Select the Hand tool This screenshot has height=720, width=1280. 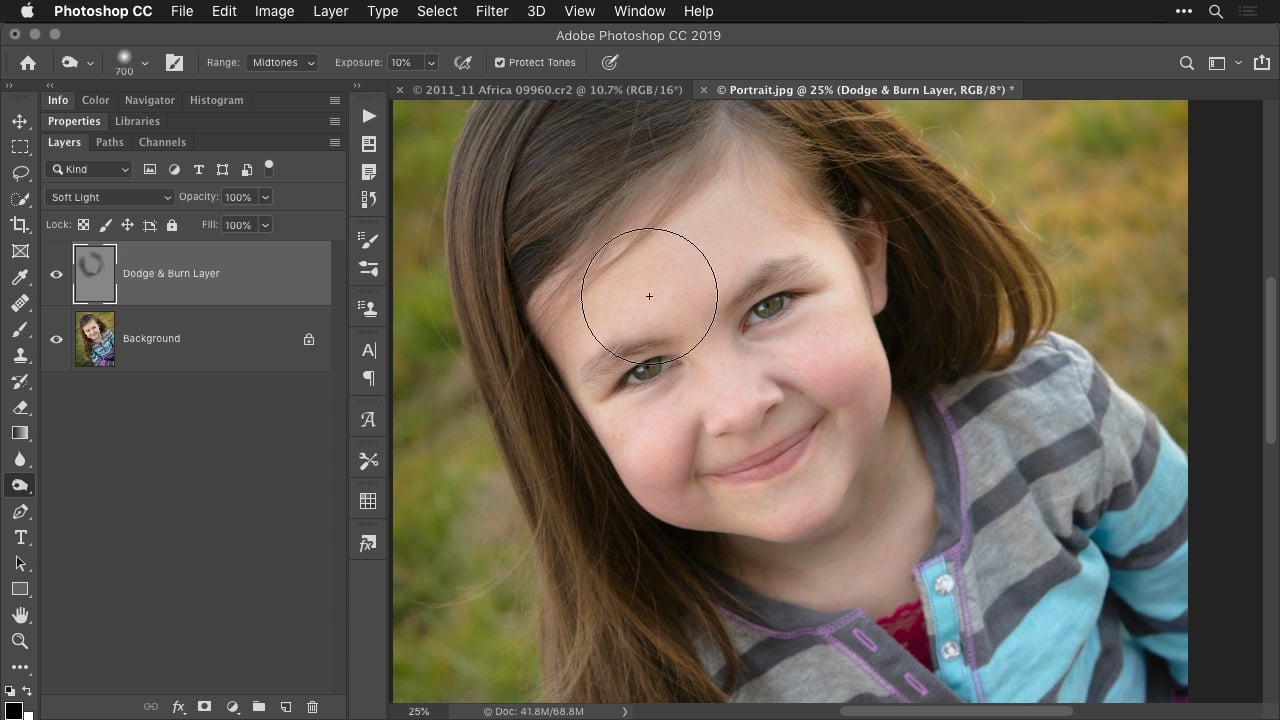click(20, 615)
